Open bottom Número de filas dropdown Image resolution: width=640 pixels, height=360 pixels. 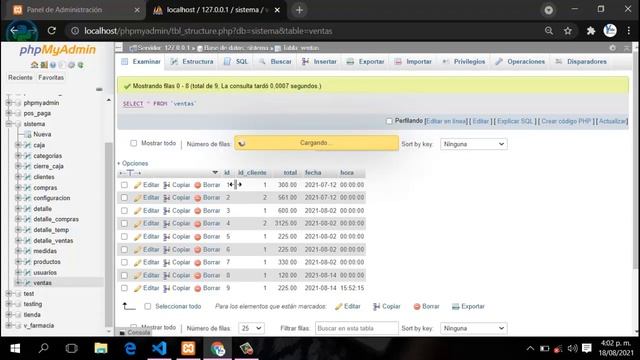[251, 328]
